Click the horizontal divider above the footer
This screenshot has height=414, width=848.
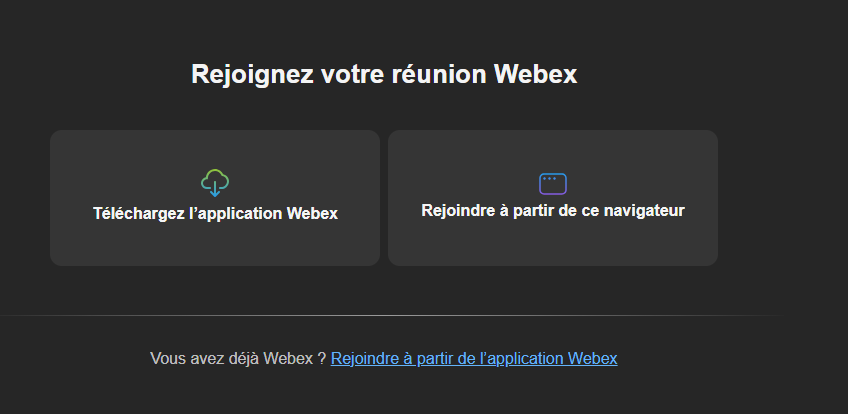point(390,315)
